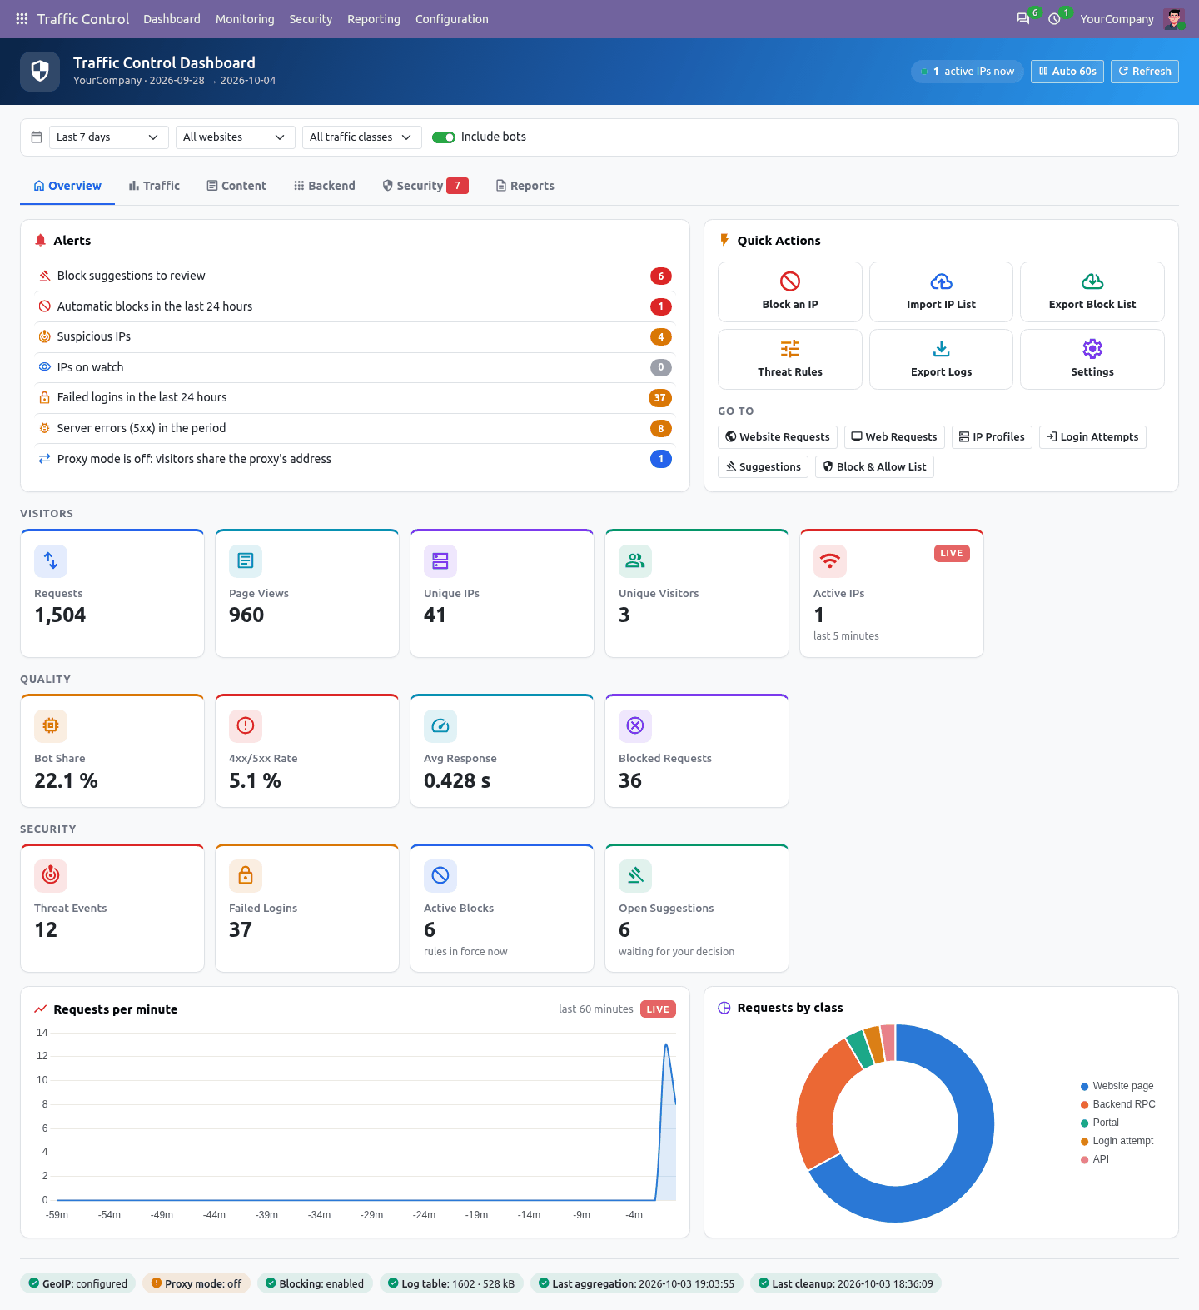Screen dimensions: 1199x1310
Task: Click the Export Logs download icon
Action: pos(941,348)
